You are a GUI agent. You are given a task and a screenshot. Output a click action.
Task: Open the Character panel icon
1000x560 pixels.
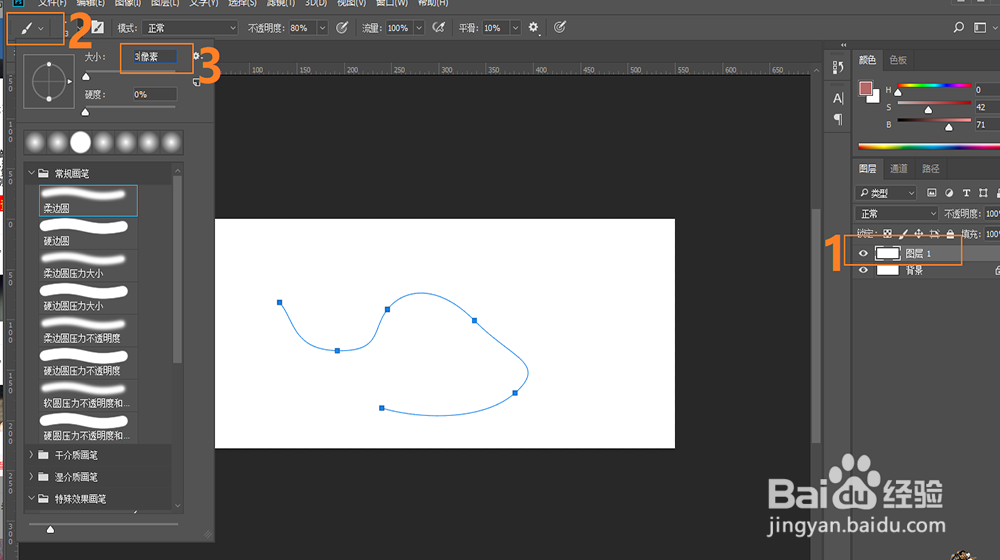(838, 98)
